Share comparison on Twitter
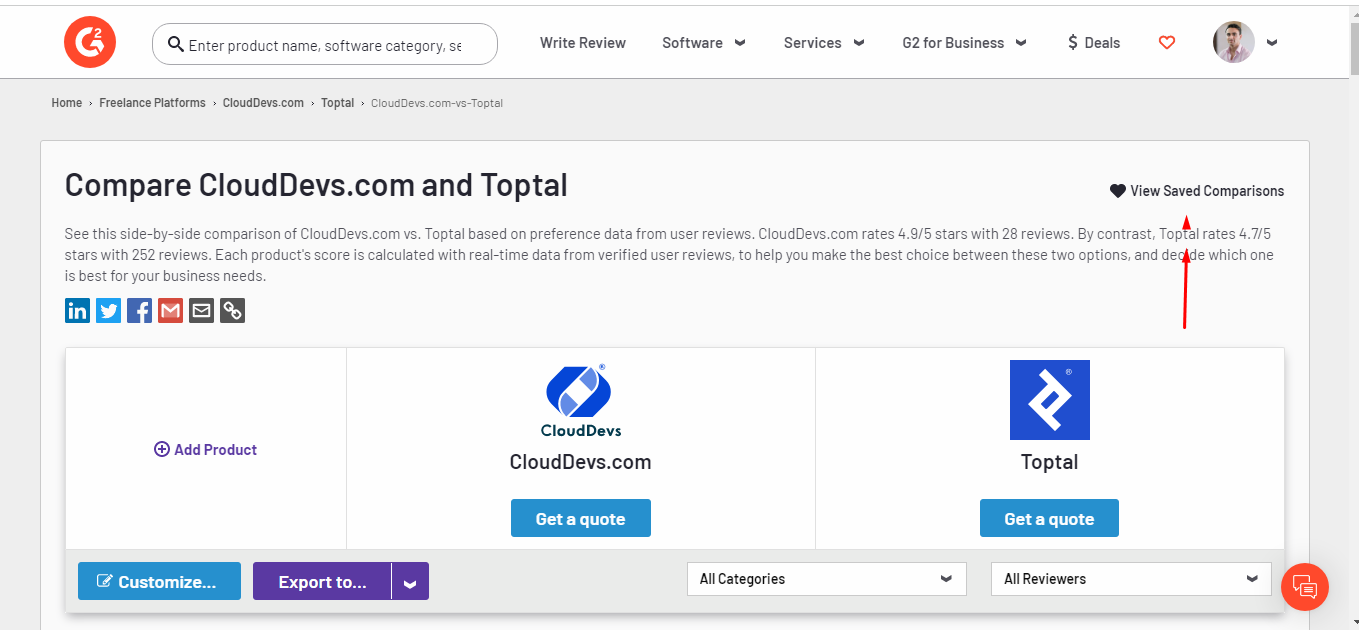The width and height of the screenshot is (1359, 630). [x=108, y=310]
